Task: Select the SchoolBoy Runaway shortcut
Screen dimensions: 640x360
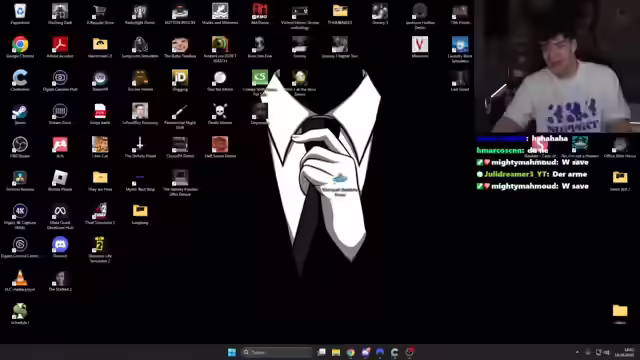Action: point(140,111)
